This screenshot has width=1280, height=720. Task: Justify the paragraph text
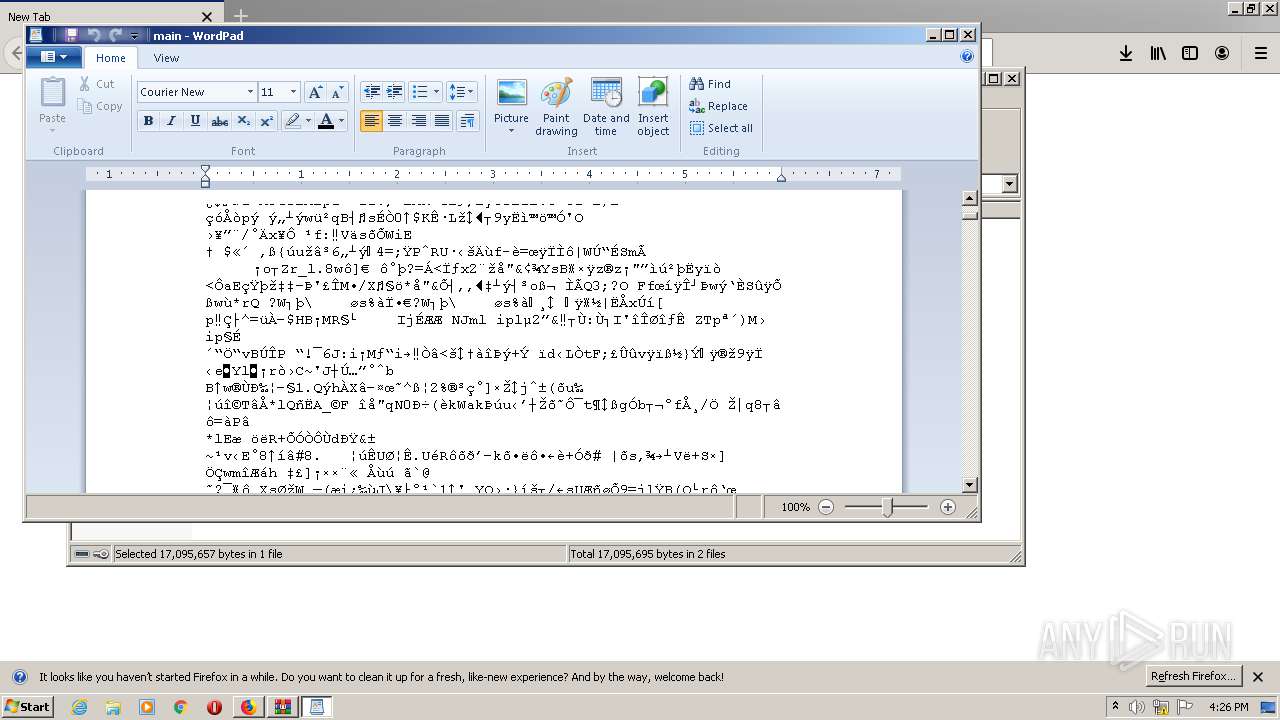pos(441,121)
